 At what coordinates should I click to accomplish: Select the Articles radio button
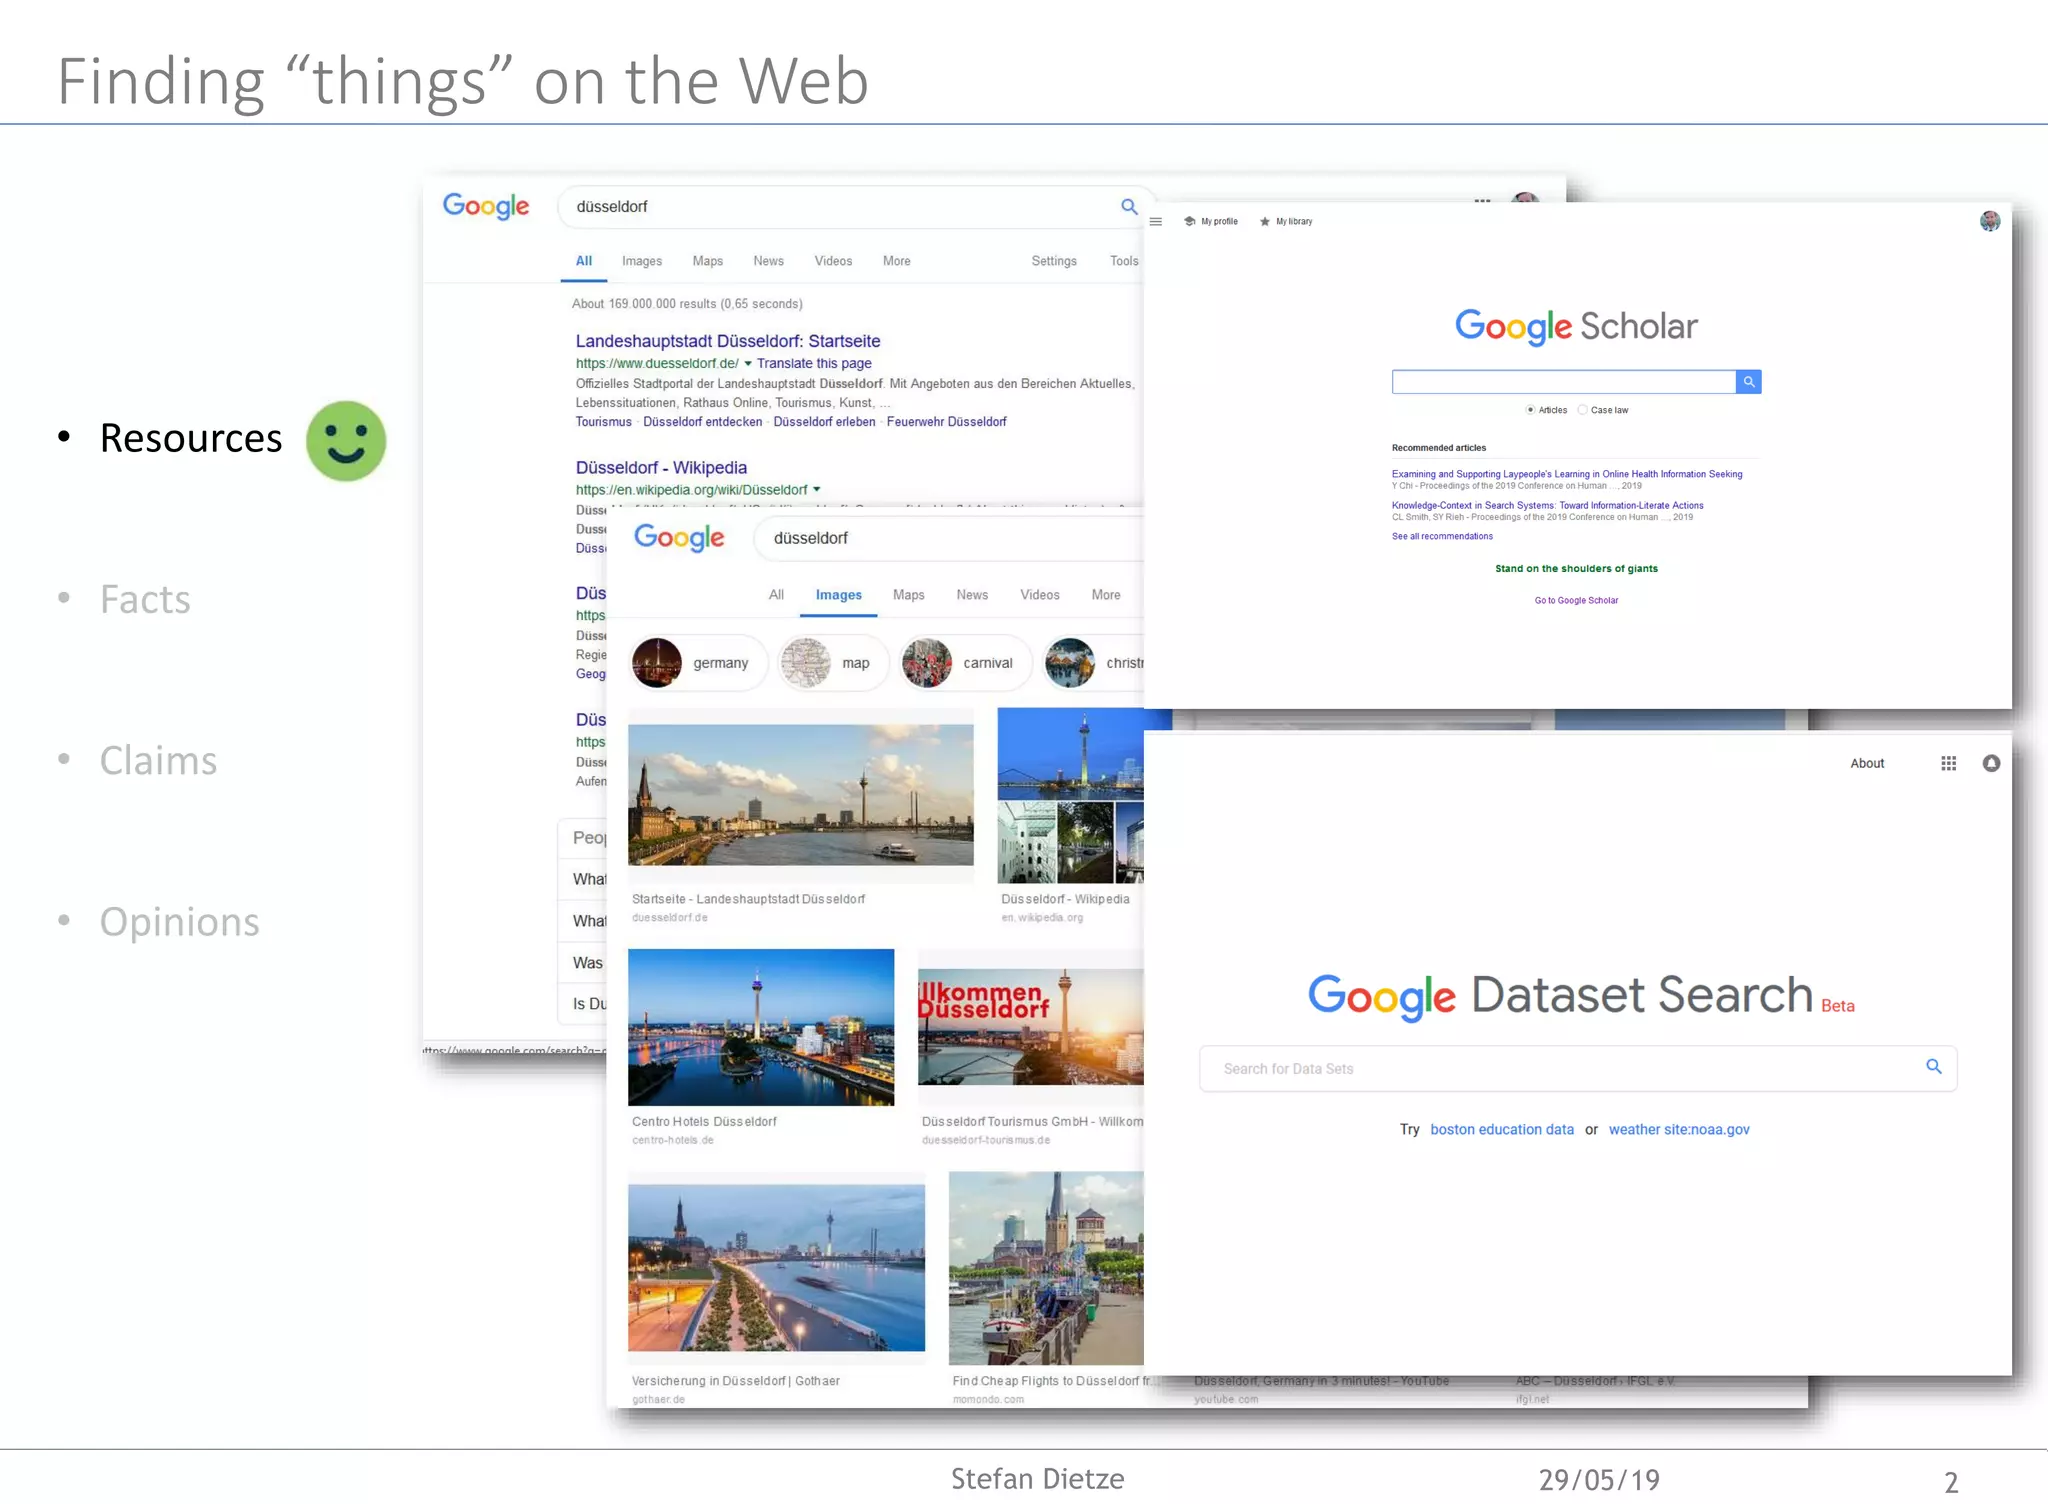pos(1530,410)
